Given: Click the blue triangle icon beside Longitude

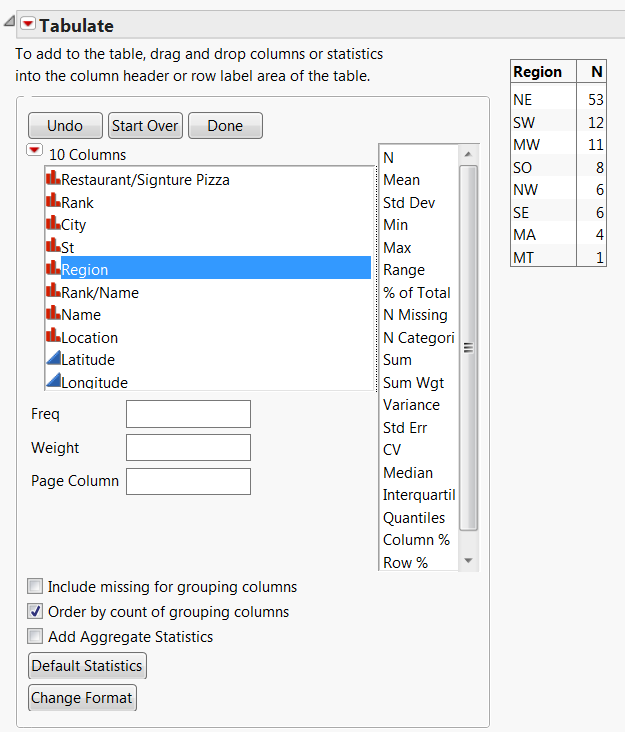Looking at the screenshot, I should 53,380.
